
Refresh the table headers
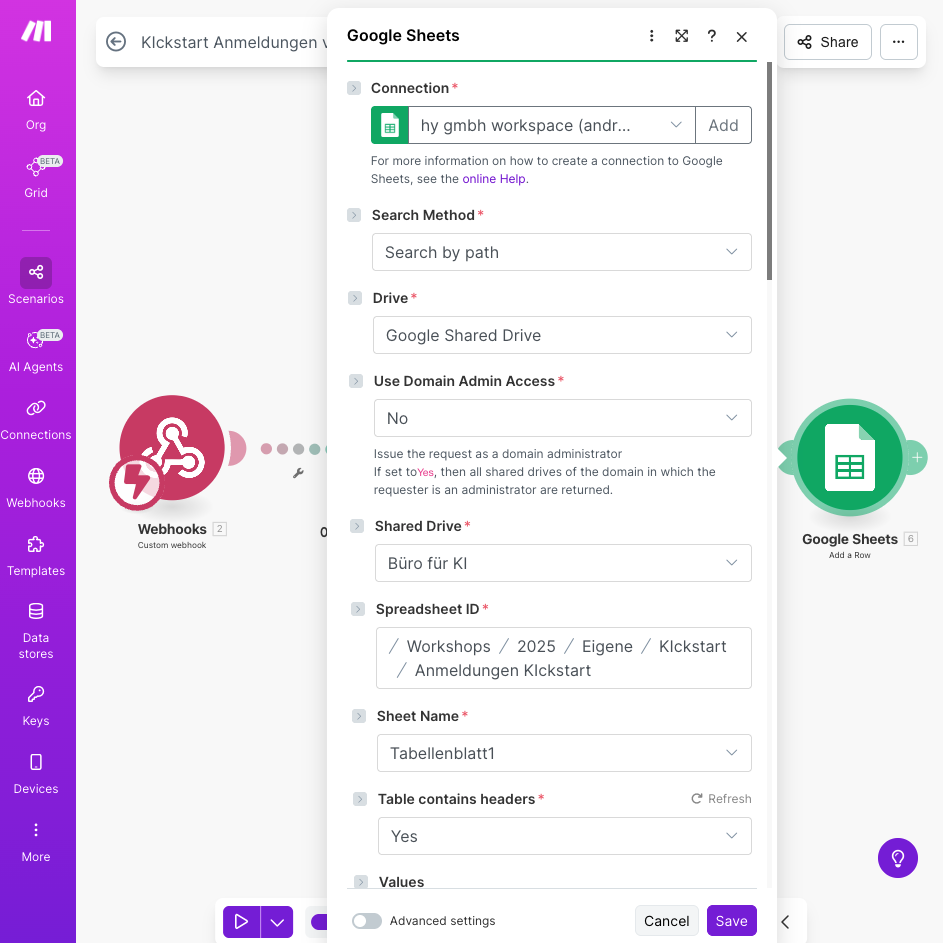[x=721, y=799]
